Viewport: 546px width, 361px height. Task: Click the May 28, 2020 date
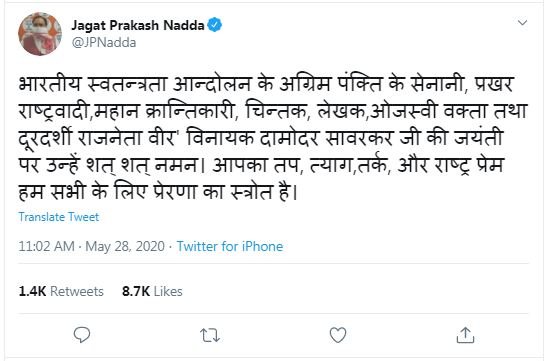tap(125, 246)
